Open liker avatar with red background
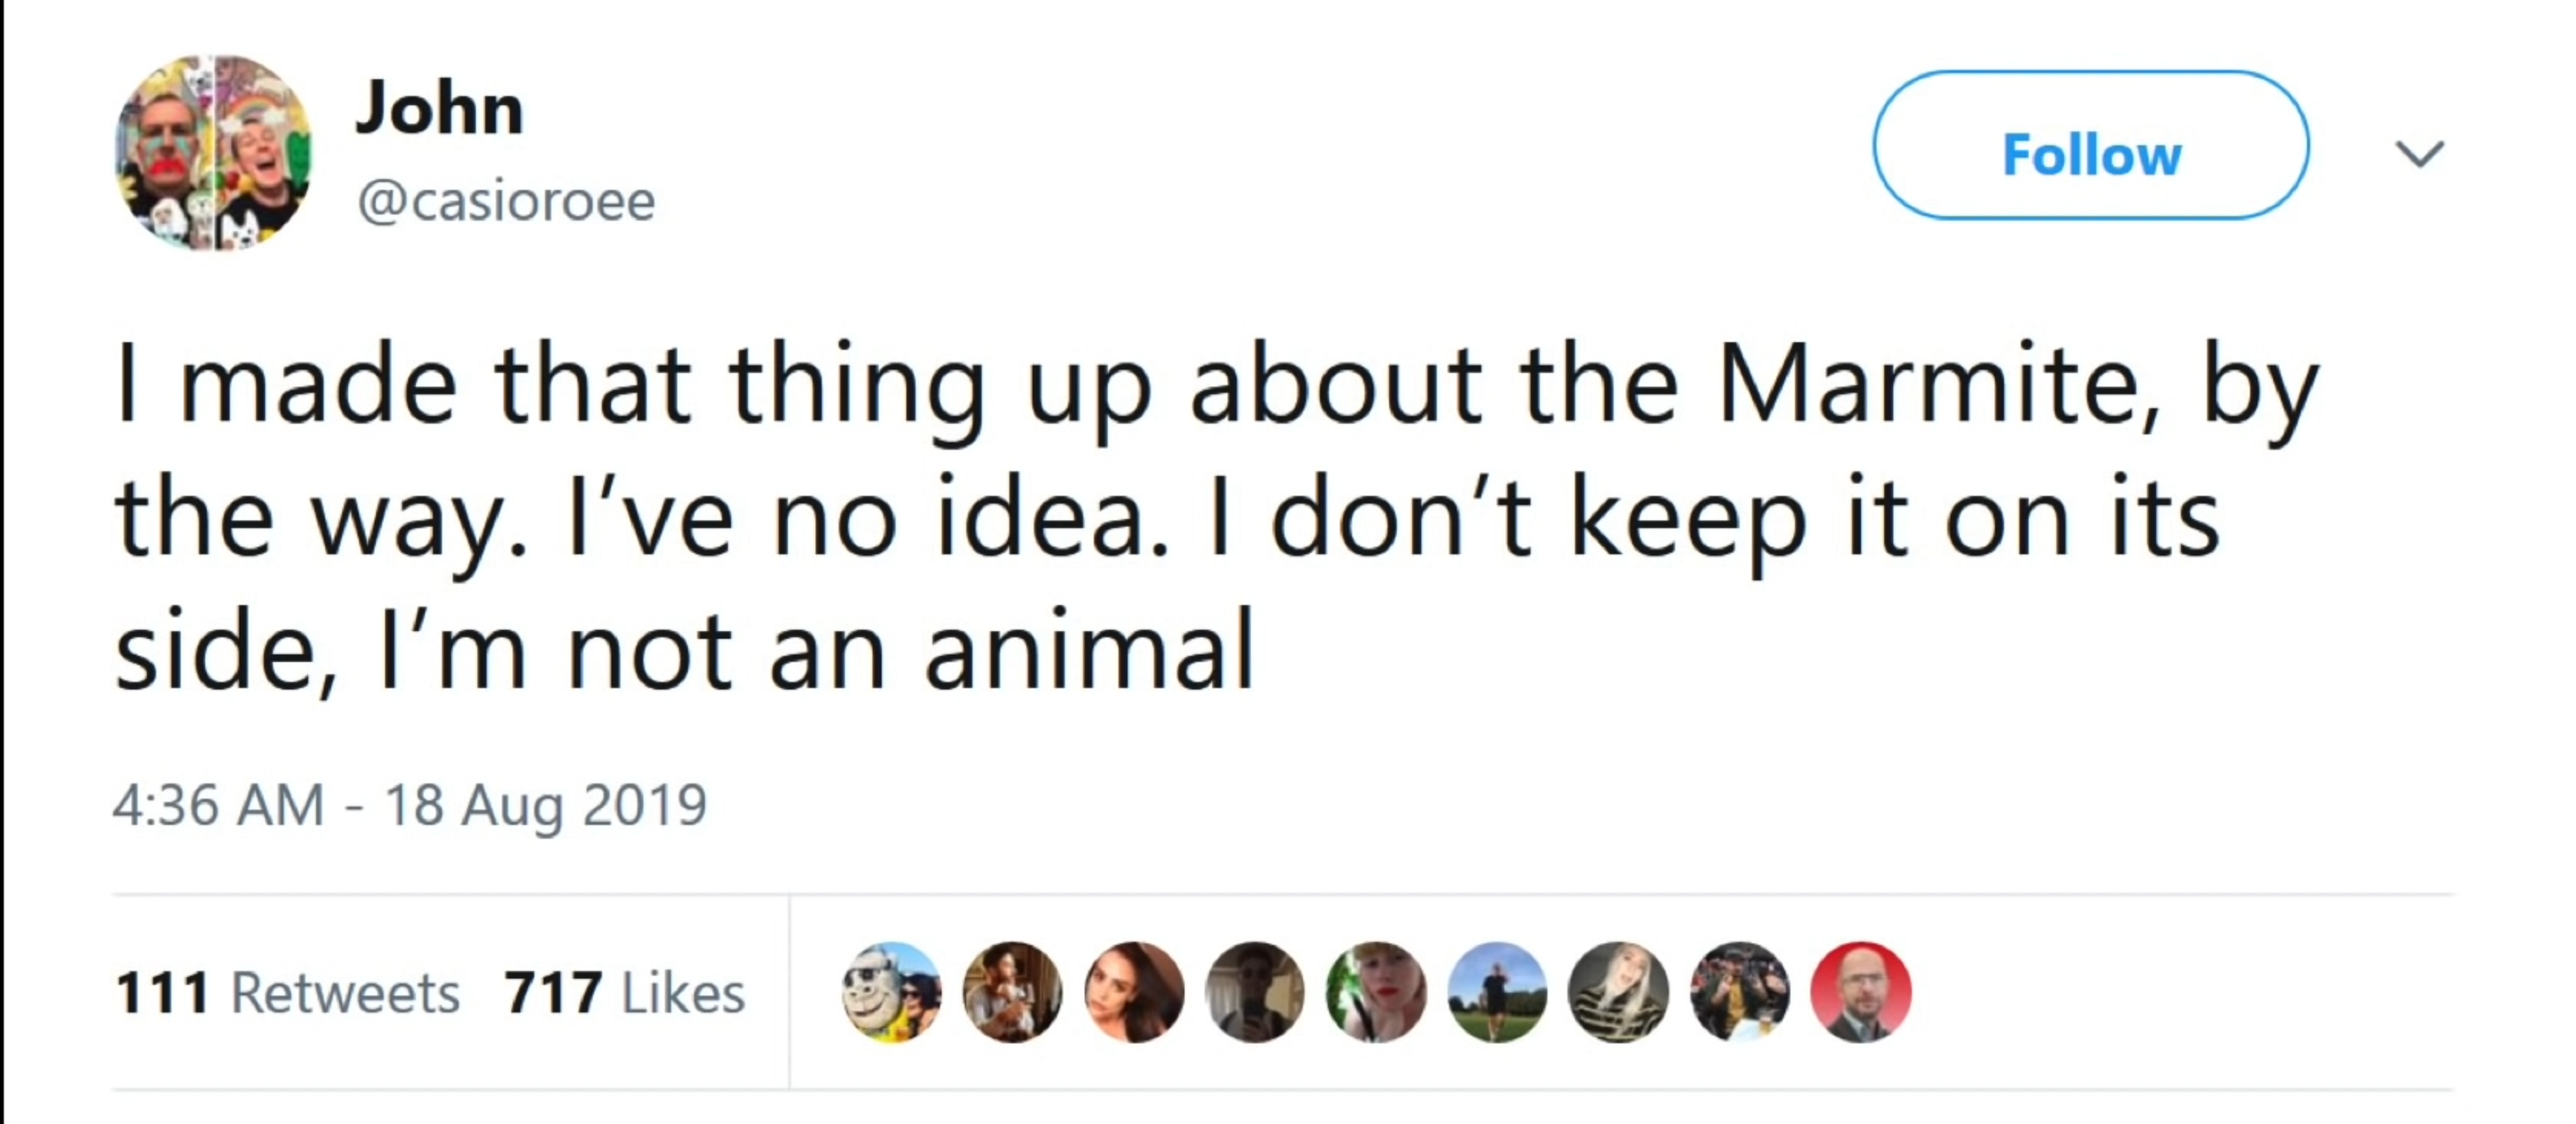The width and height of the screenshot is (2576, 1124). point(1861,992)
